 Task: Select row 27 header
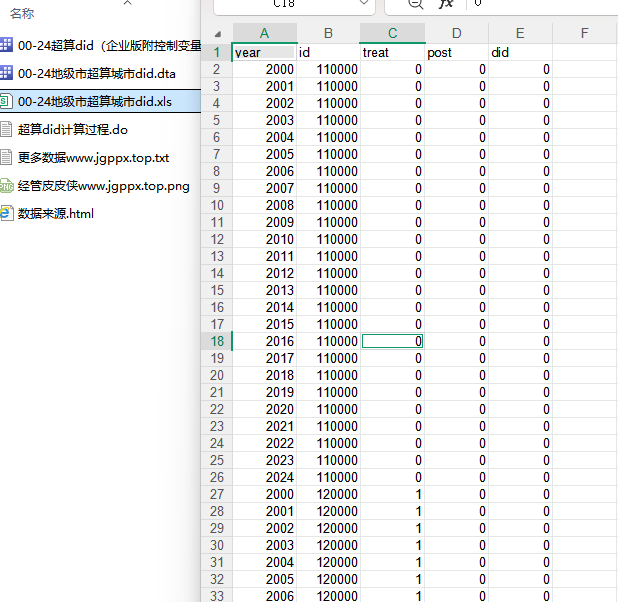216,494
